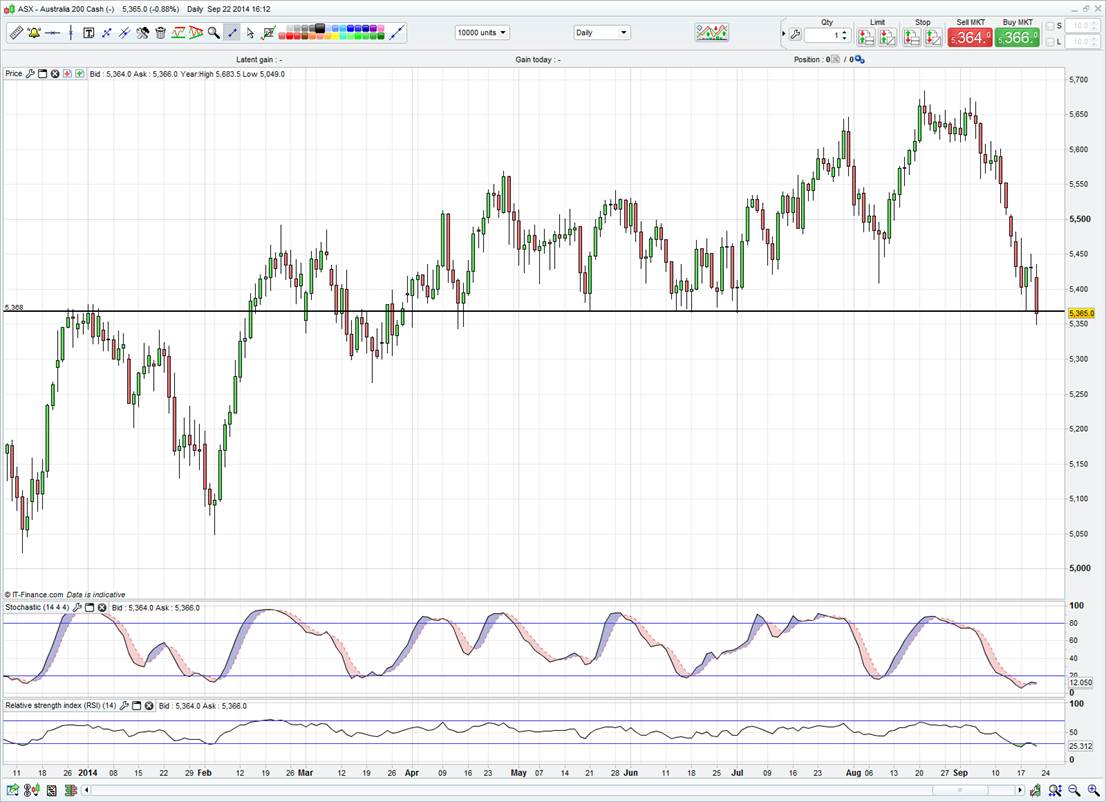Select the ruler measurement tool

16,33
